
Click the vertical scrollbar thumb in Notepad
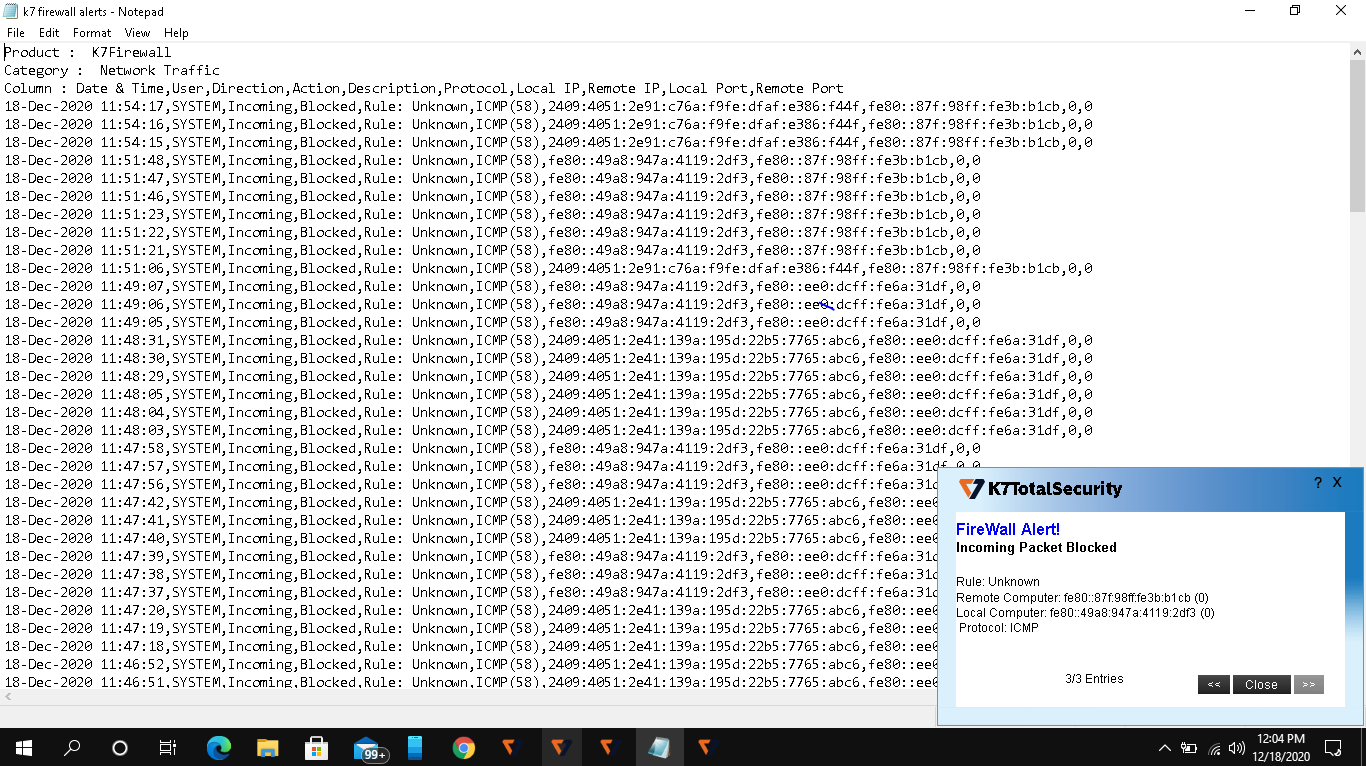coord(1357,136)
